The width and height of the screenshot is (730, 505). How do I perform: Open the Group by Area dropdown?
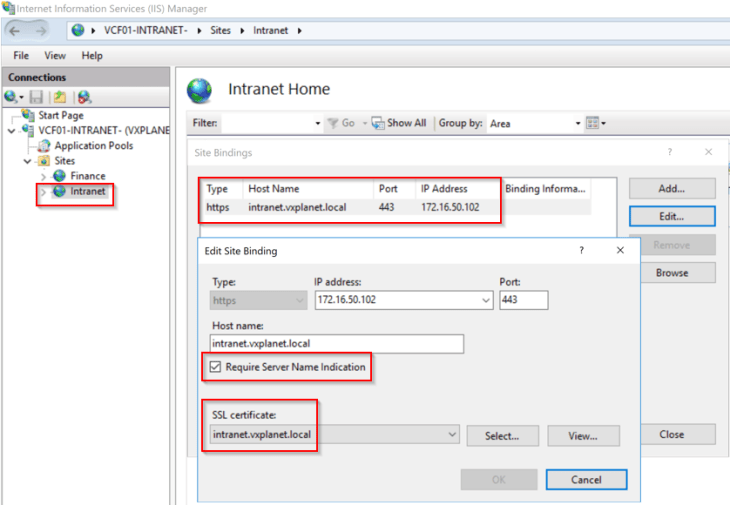[x=578, y=123]
